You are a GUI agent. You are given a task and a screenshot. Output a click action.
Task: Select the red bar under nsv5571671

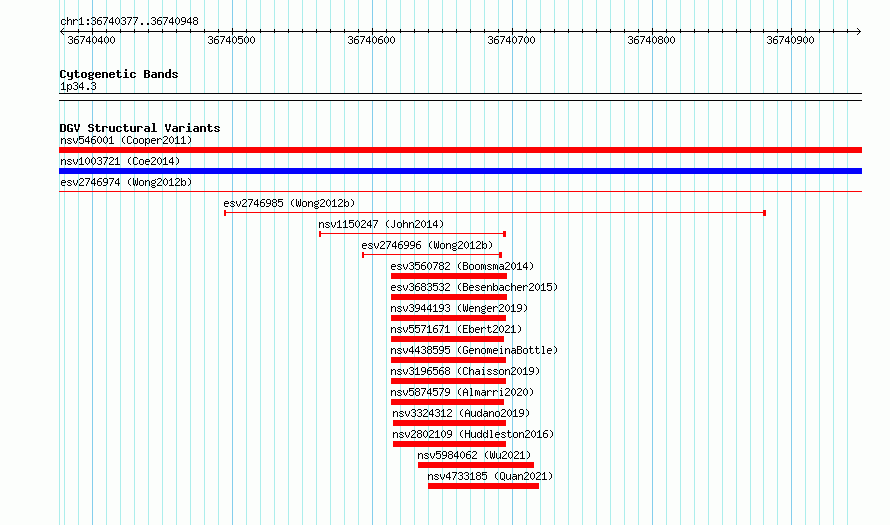coord(447,339)
